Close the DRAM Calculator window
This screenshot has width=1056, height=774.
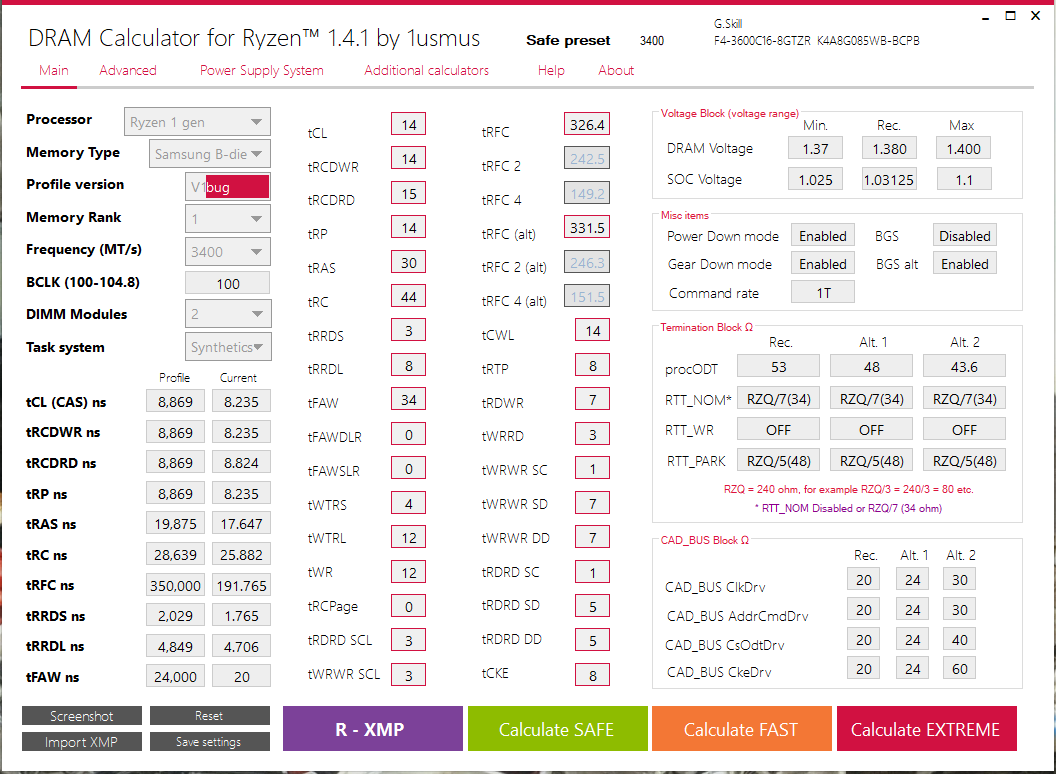tap(1035, 15)
